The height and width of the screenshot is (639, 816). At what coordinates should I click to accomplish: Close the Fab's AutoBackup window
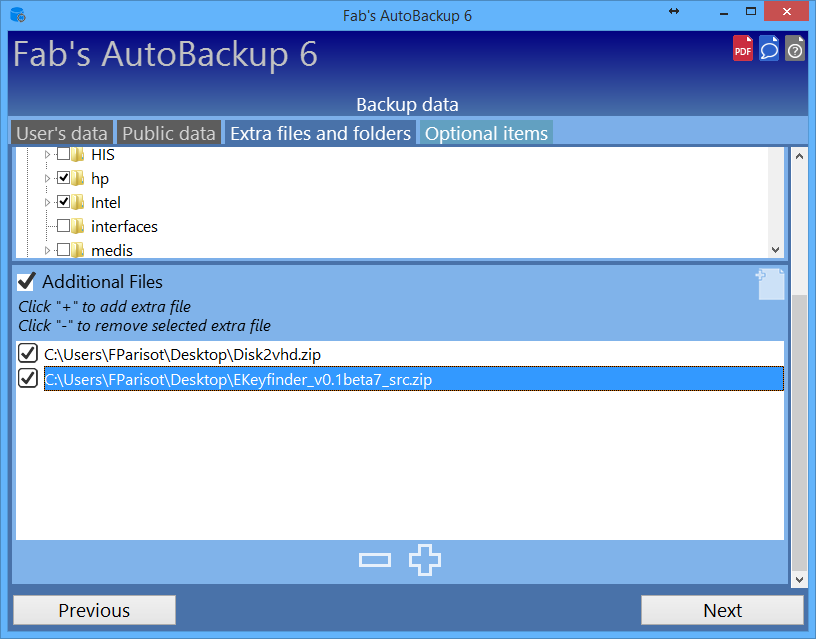click(x=787, y=11)
